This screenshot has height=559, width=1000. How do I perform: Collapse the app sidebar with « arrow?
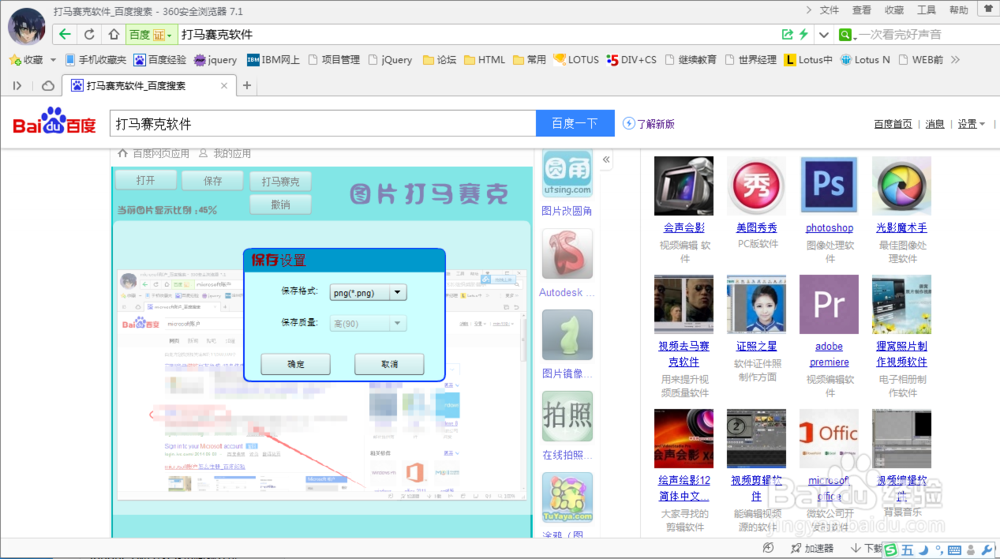[x=606, y=159]
